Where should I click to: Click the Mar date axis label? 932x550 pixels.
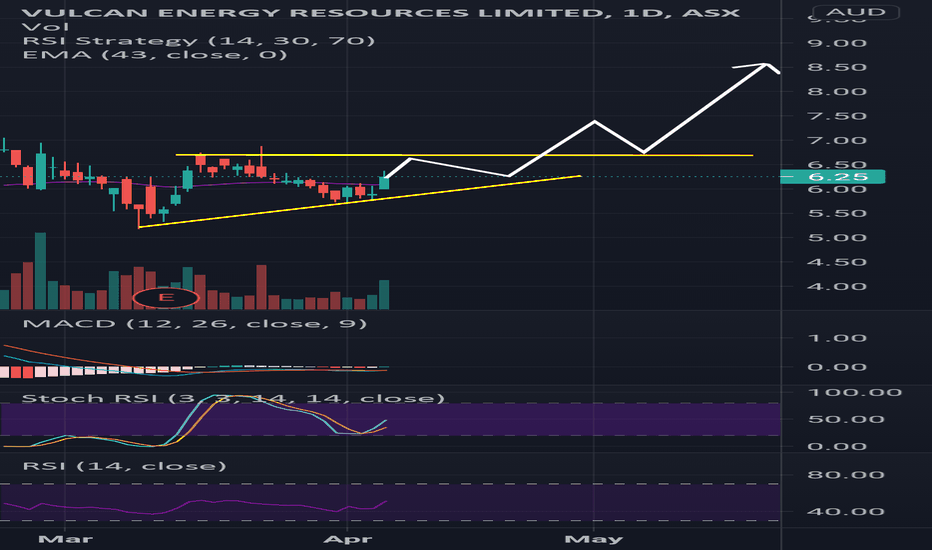65,539
